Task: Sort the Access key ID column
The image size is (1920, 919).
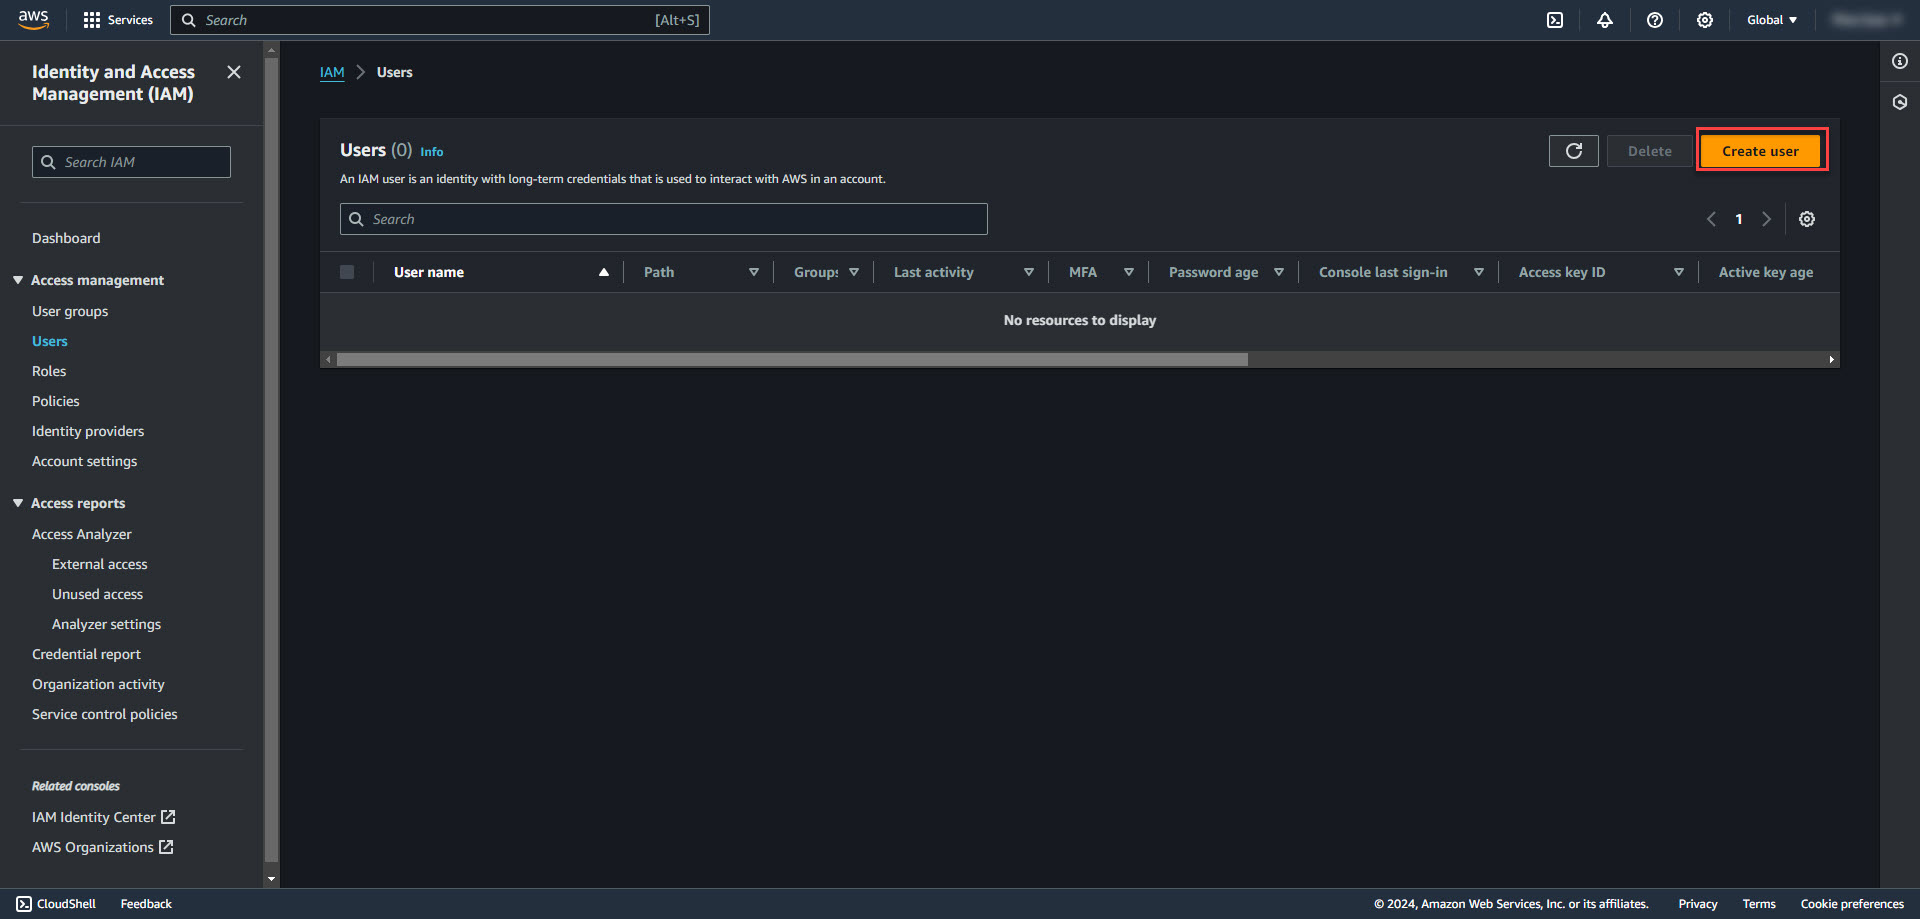Action: pos(1679,272)
